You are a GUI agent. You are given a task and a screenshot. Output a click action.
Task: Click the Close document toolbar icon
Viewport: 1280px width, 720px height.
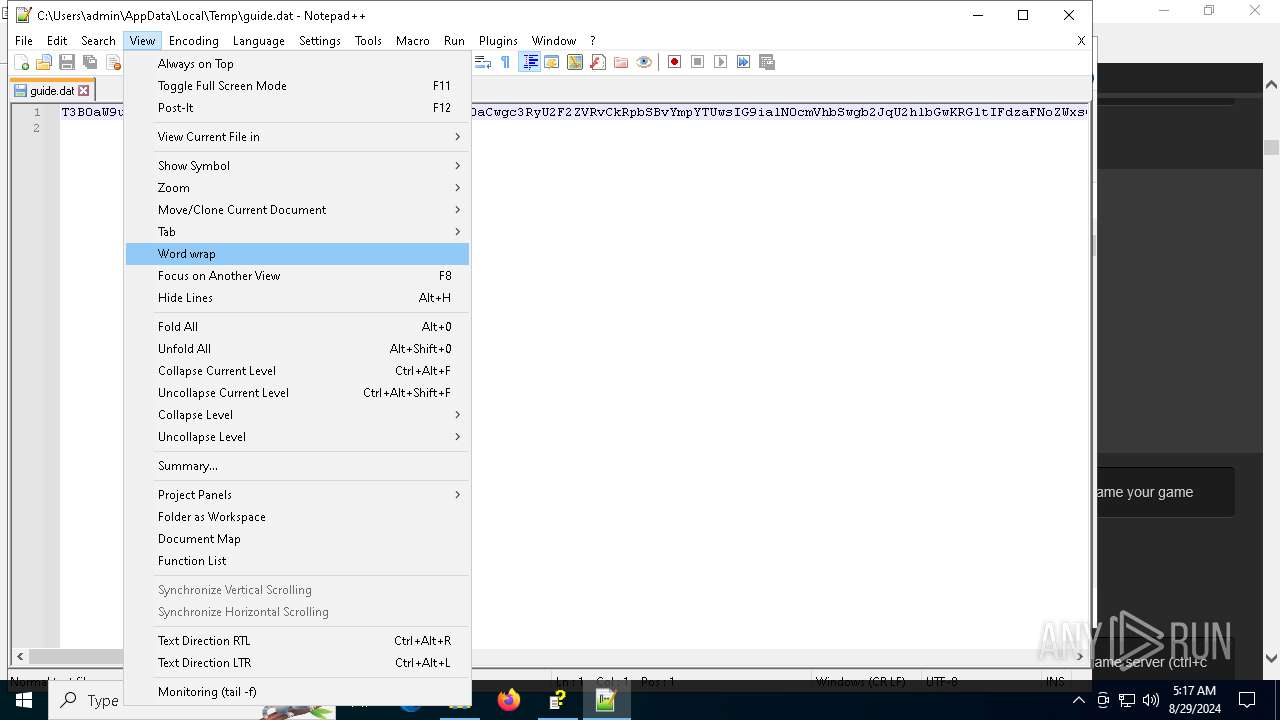[x=113, y=62]
